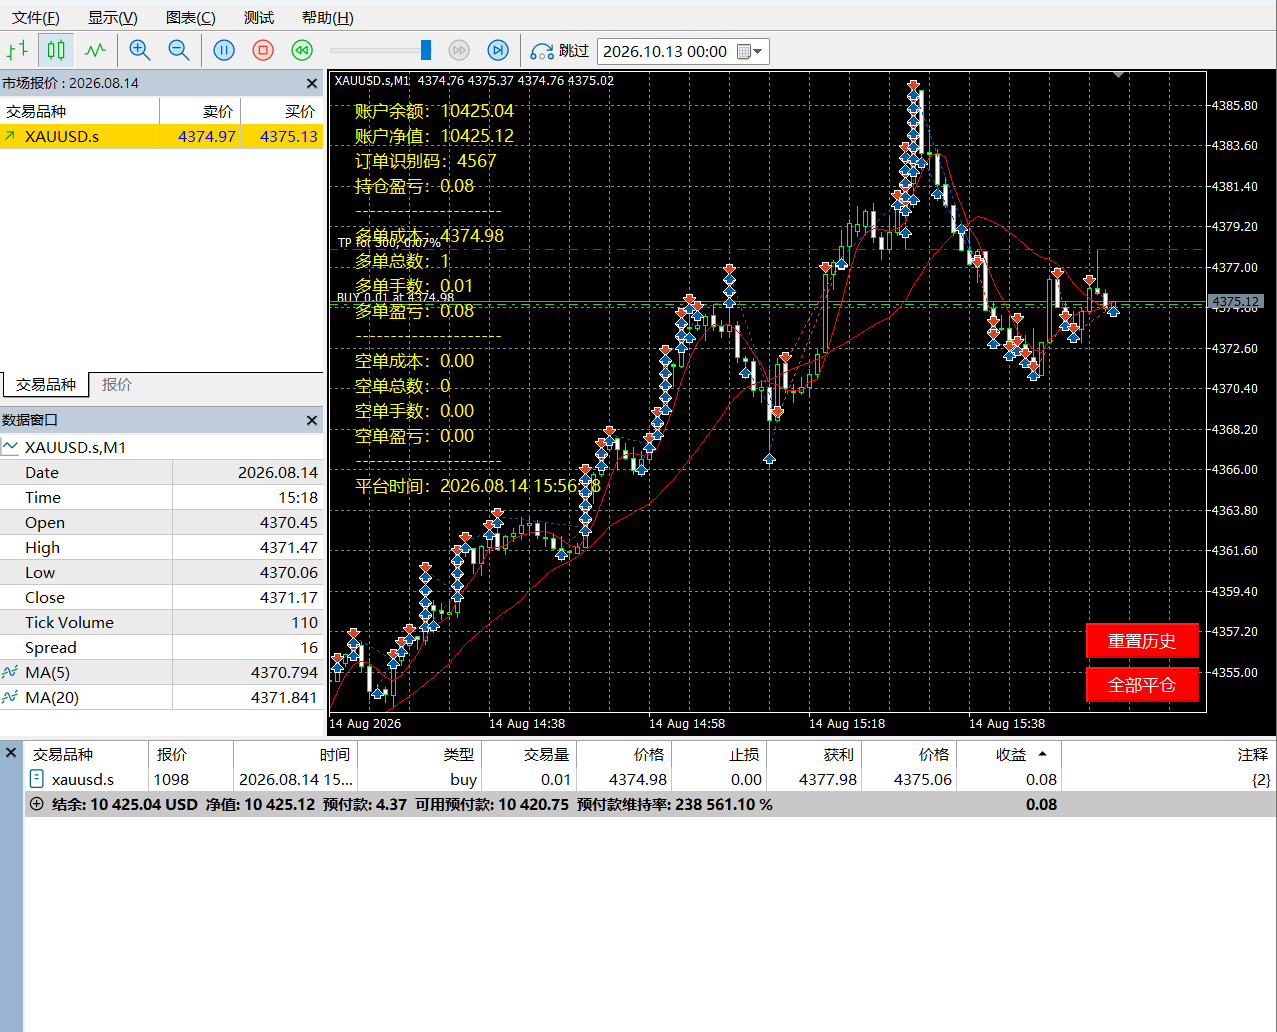The height and width of the screenshot is (1032, 1277).
Task: Click the MA(20) indicator icon in data window
Action: point(10,697)
